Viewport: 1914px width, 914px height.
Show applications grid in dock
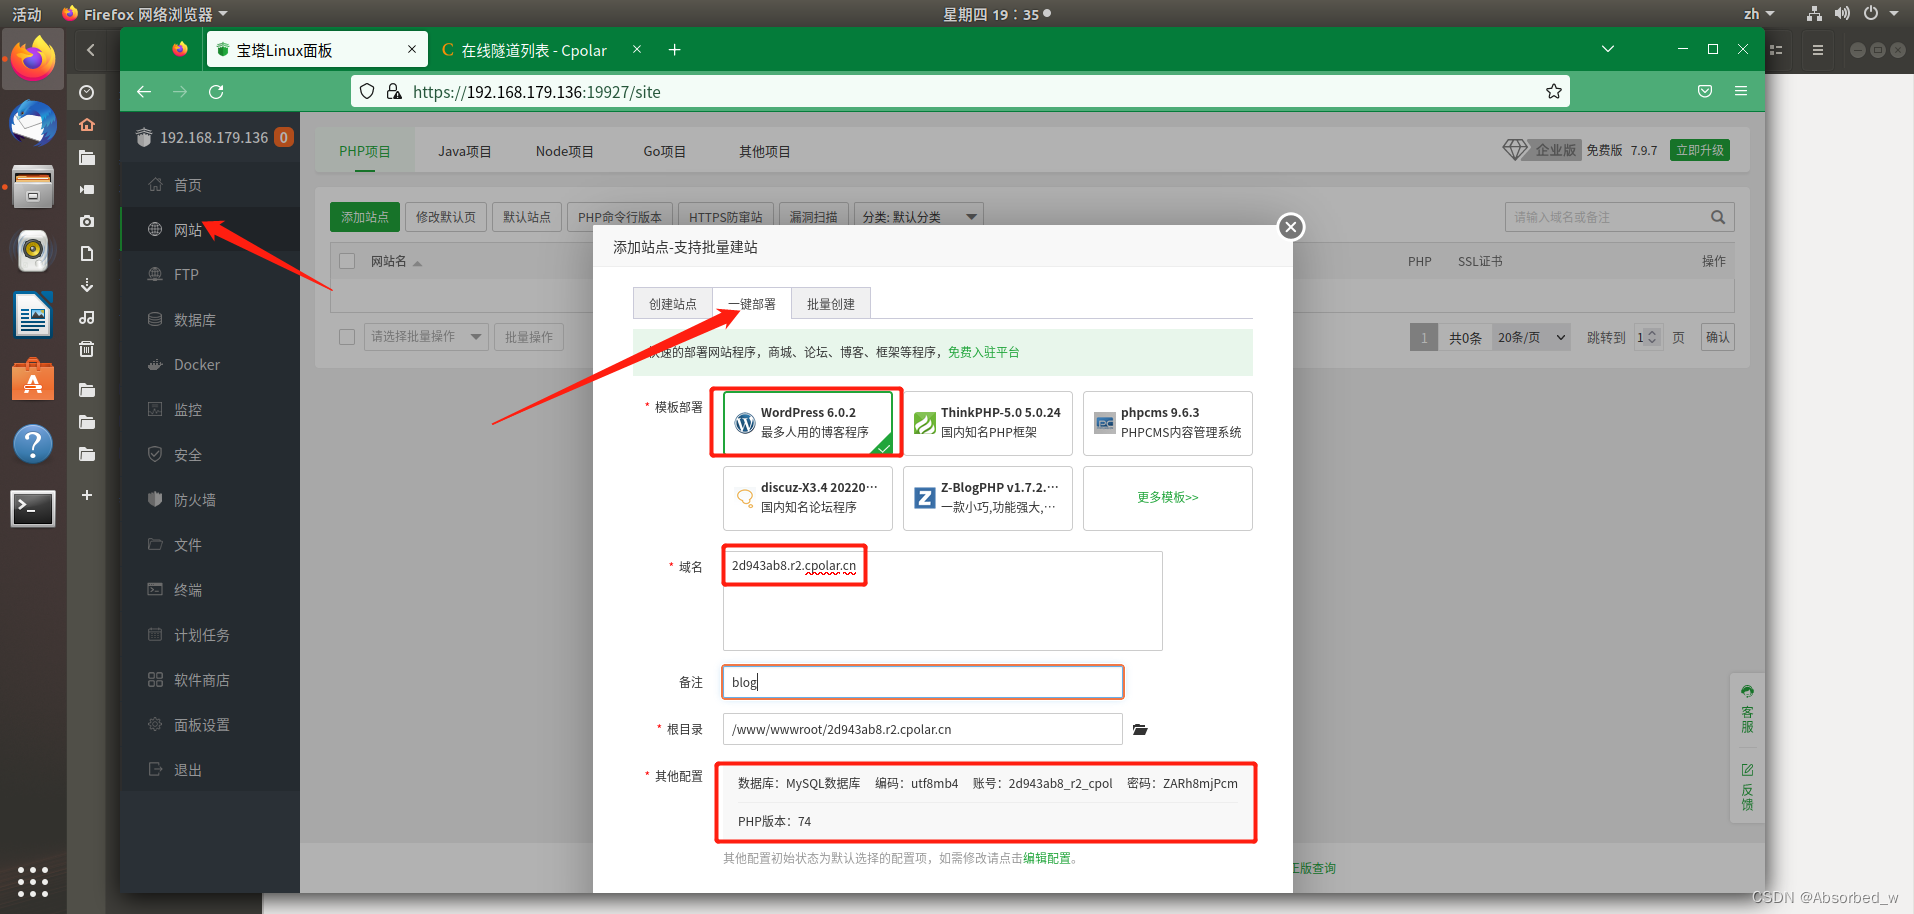(x=33, y=881)
